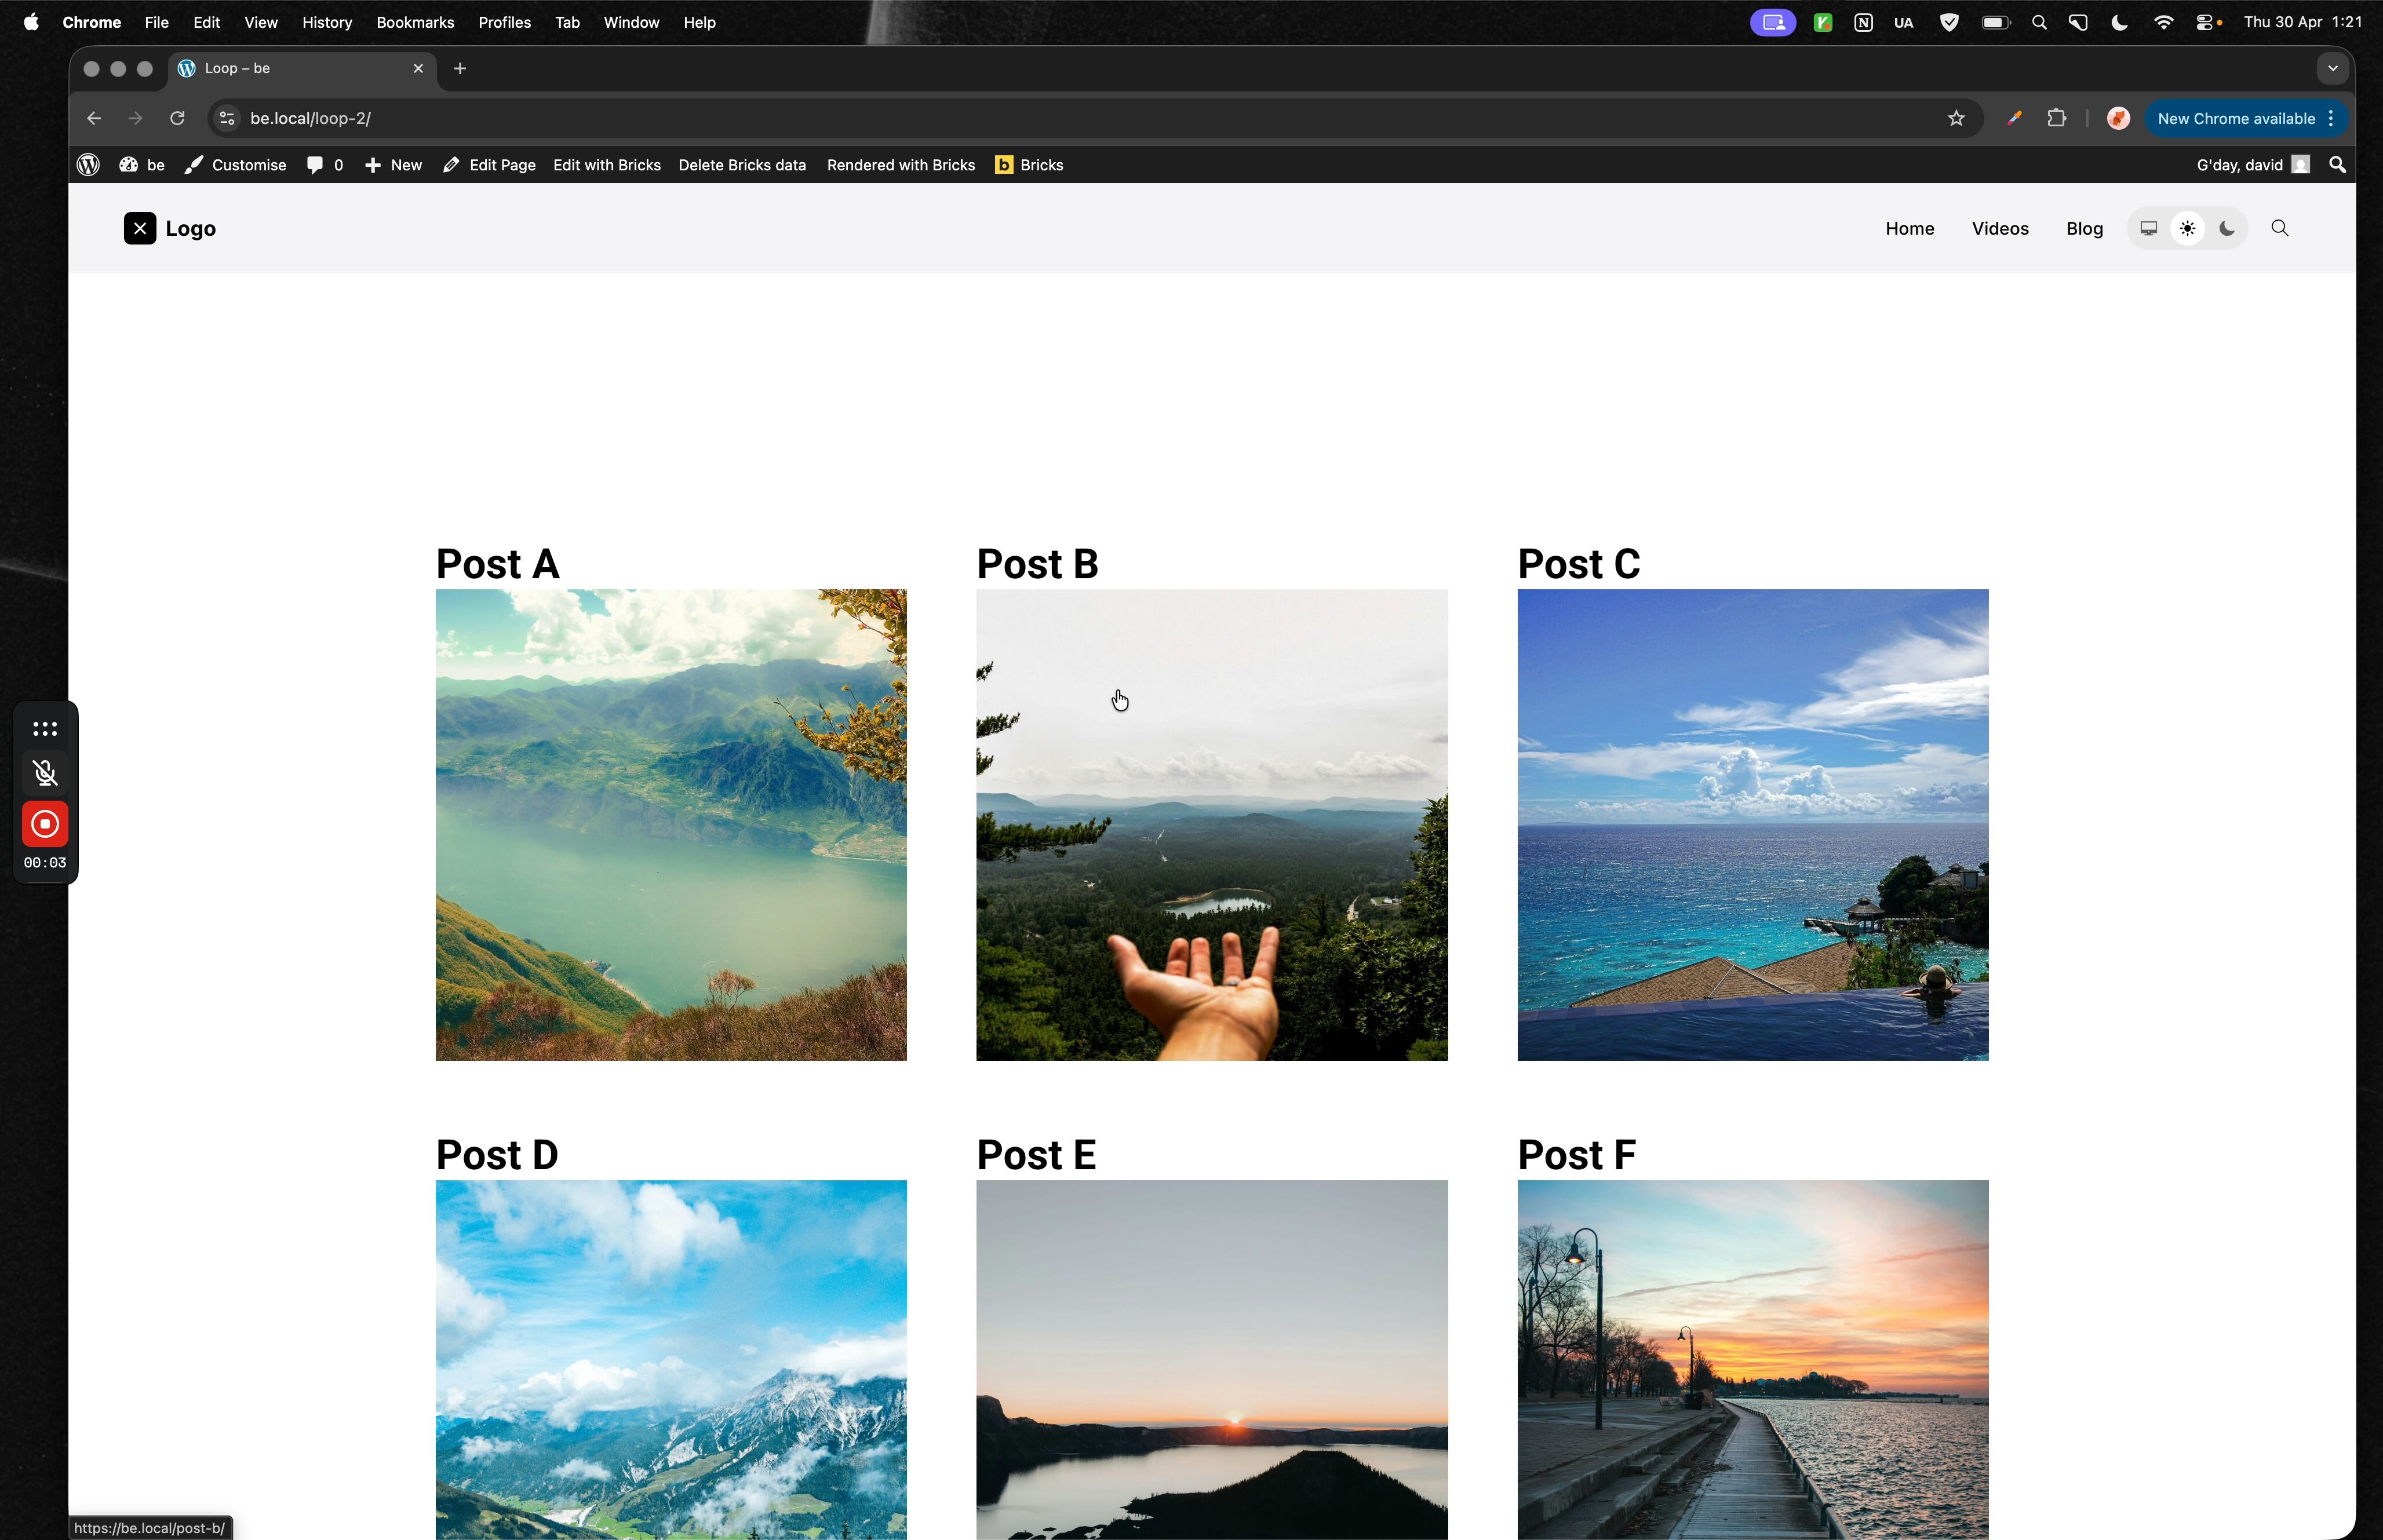This screenshot has height=1540, width=2383.
Task: Bookmark this page with star icon
Action: [1956, 119]
